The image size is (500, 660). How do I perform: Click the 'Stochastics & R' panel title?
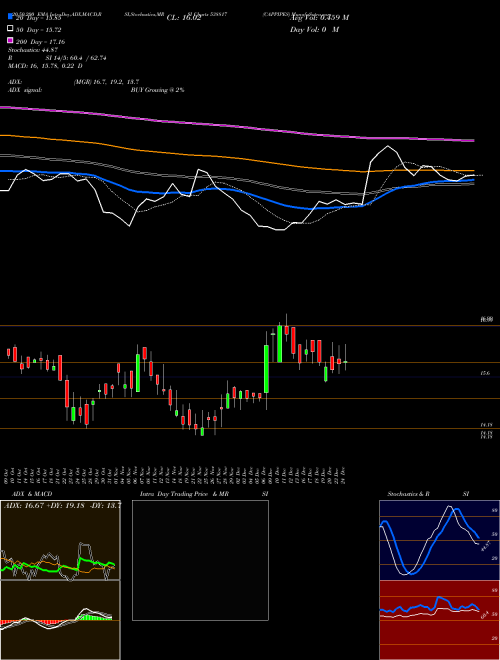[x=409, y=494]
